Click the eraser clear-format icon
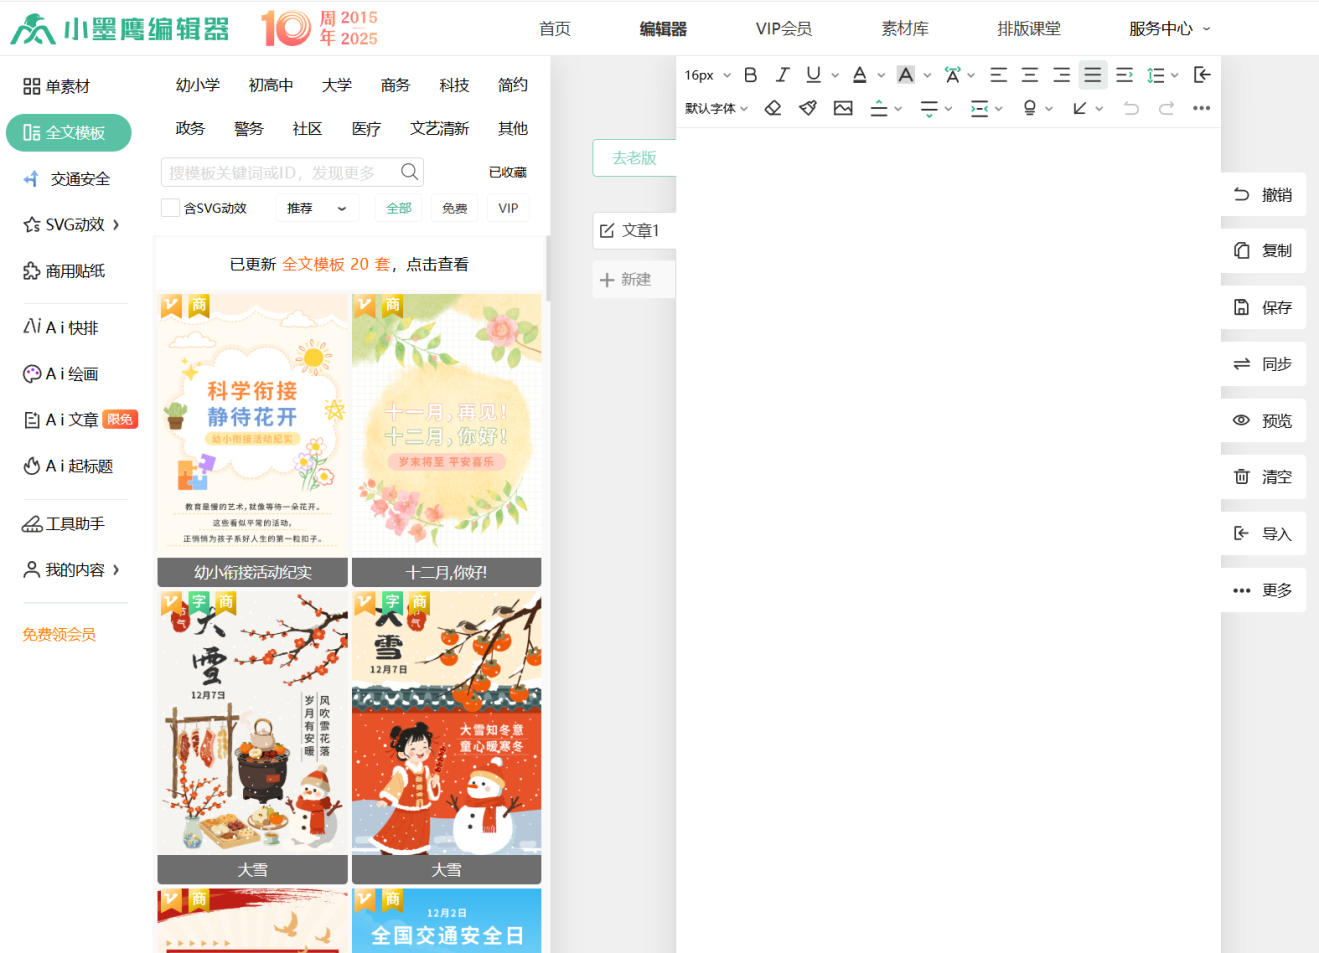 (x=773, y=108)
